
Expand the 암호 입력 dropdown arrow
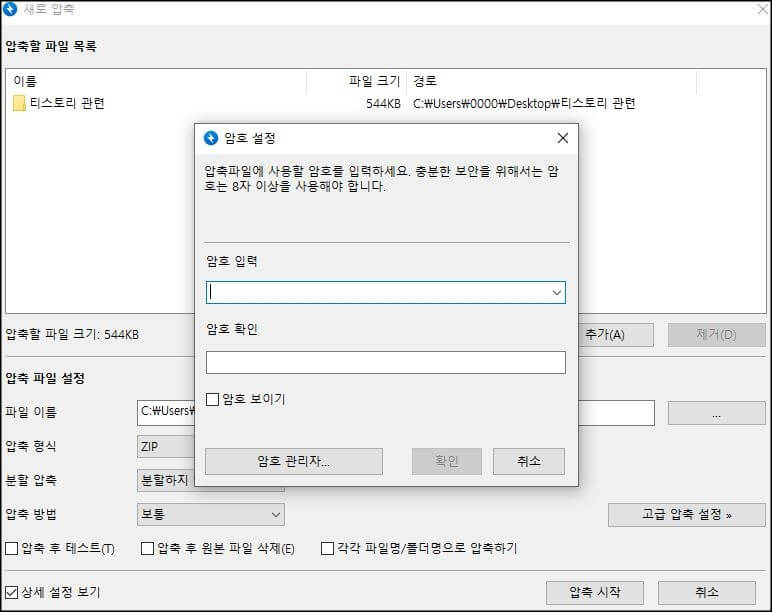[x=556, y=293]
